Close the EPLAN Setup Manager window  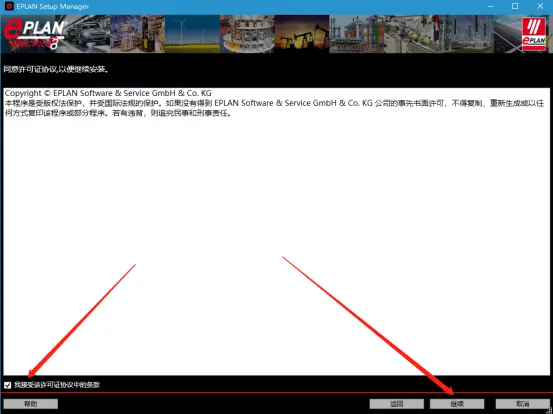pos(540,6)
